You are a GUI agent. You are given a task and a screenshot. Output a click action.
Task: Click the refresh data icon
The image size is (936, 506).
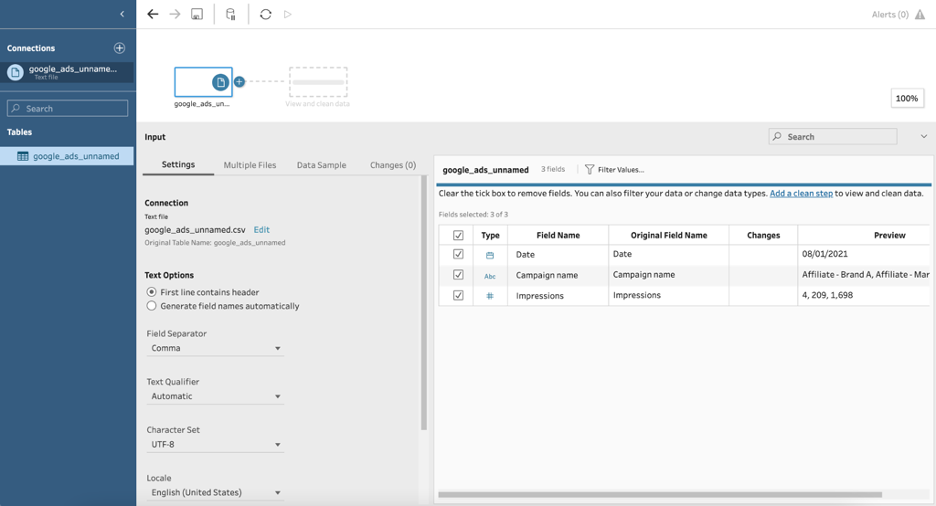(265, 14)
